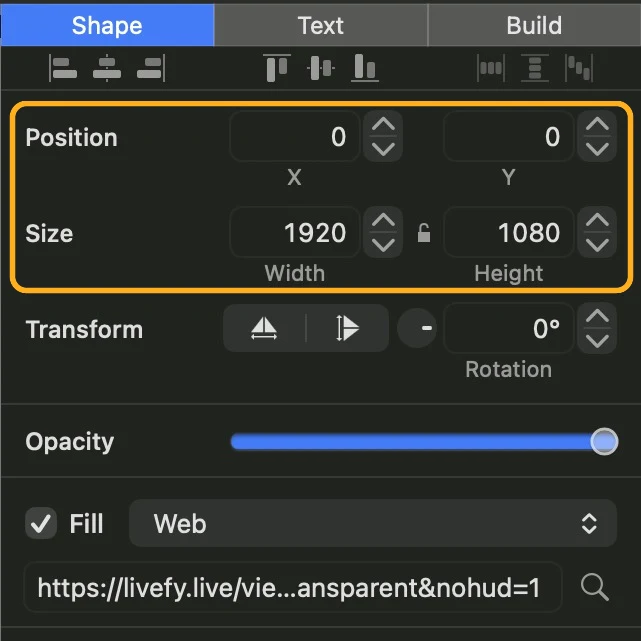Decrease Height with stepper down arrow

597,245
